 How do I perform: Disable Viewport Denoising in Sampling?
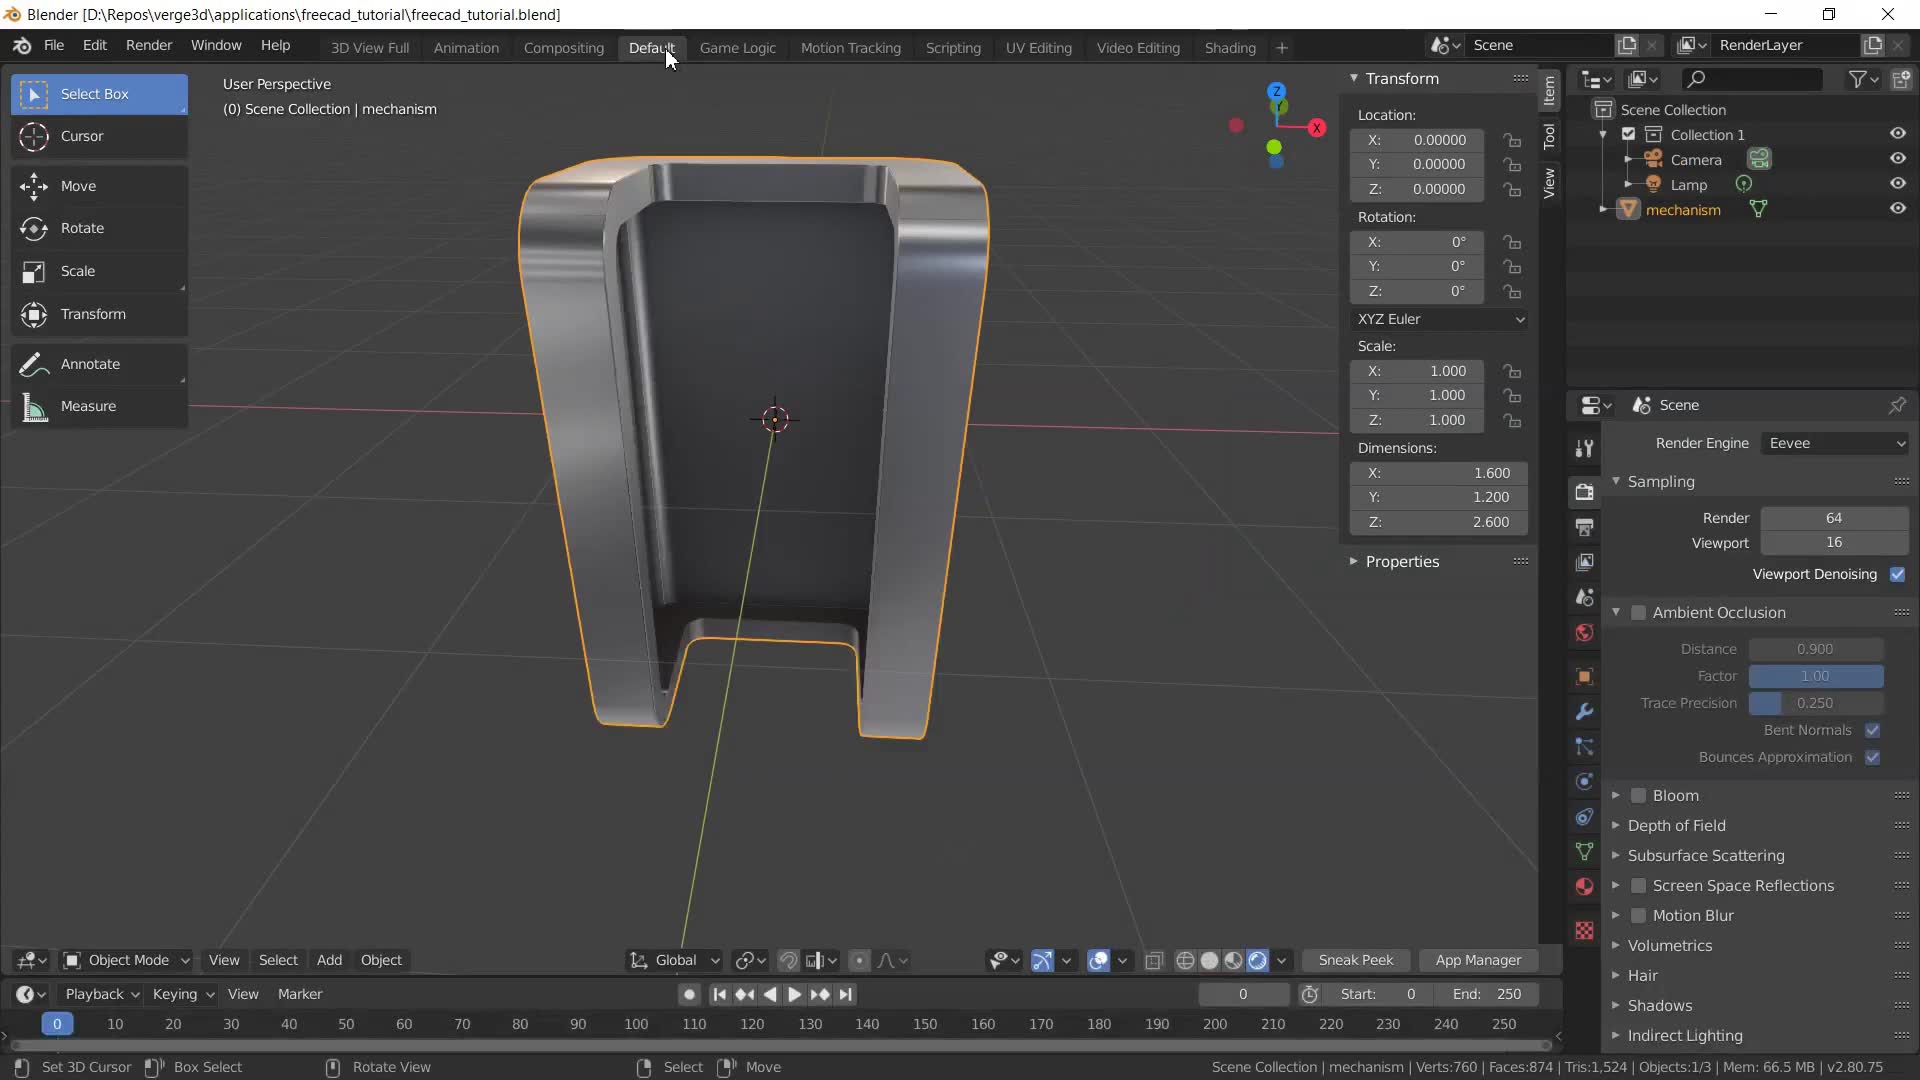[1899, 574]
